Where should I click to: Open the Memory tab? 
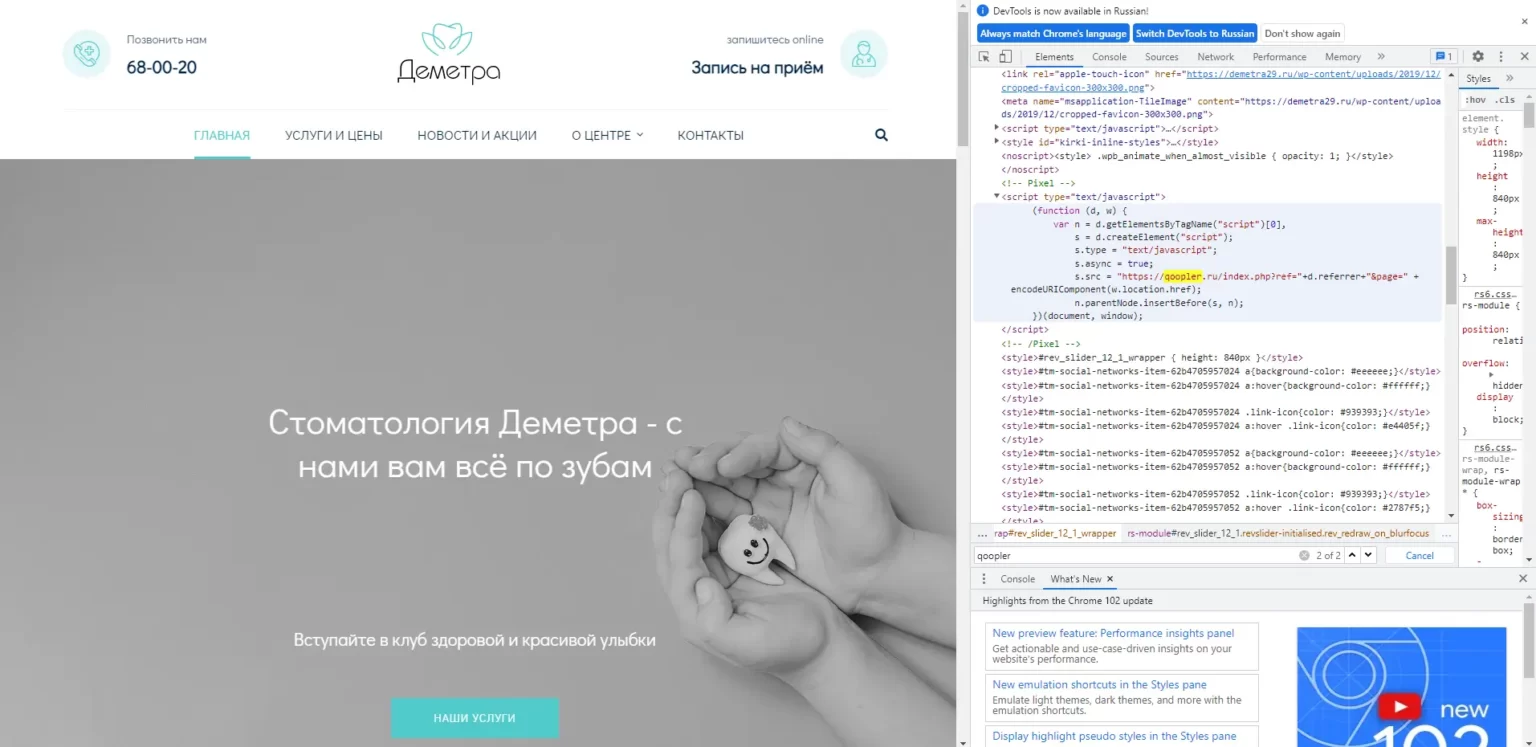(x=1343, y=57)
